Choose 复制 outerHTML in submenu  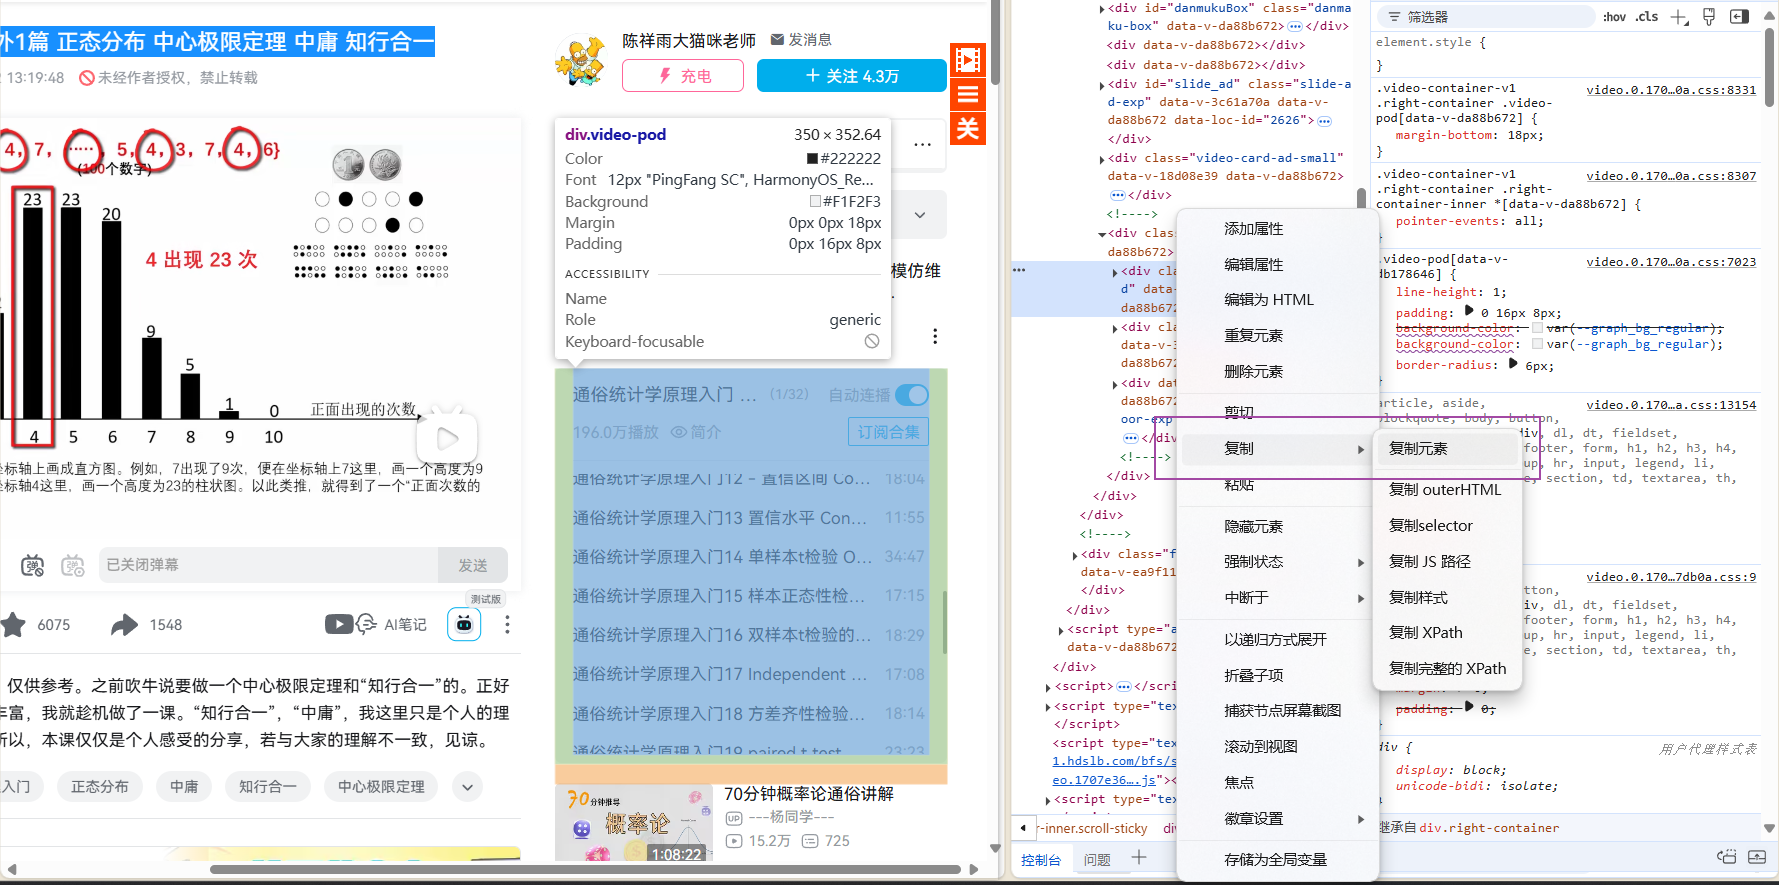pyautogui.click(x=1447, y=490)
